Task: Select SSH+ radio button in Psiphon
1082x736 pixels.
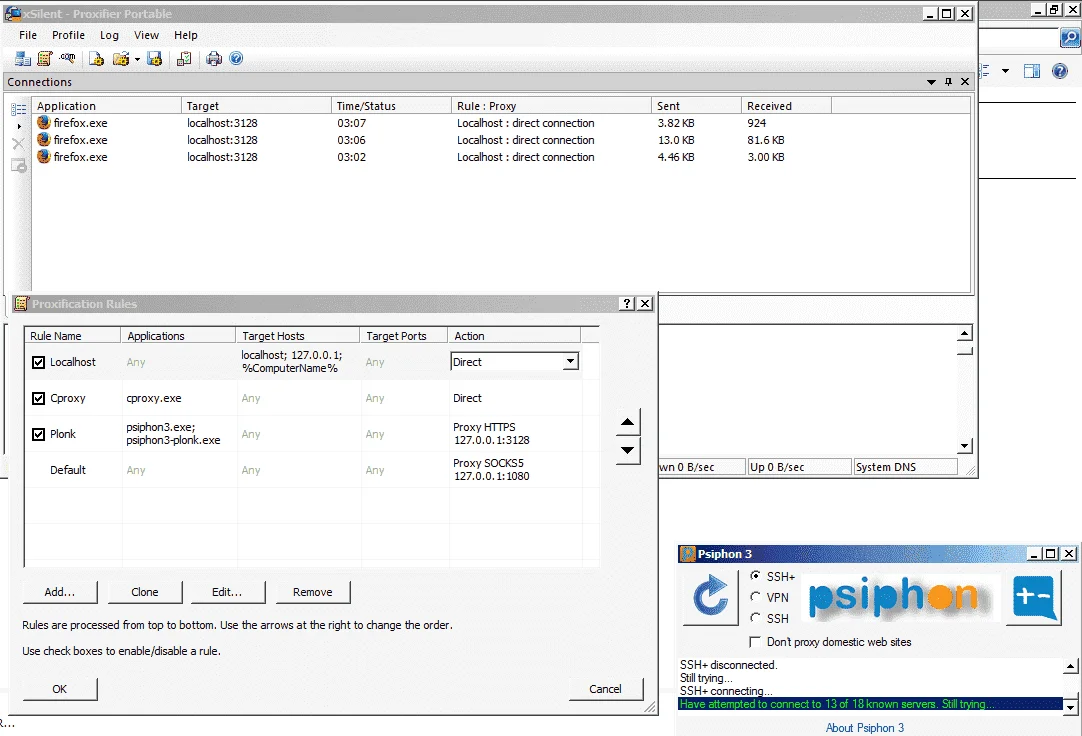Action: coord(755,576)
